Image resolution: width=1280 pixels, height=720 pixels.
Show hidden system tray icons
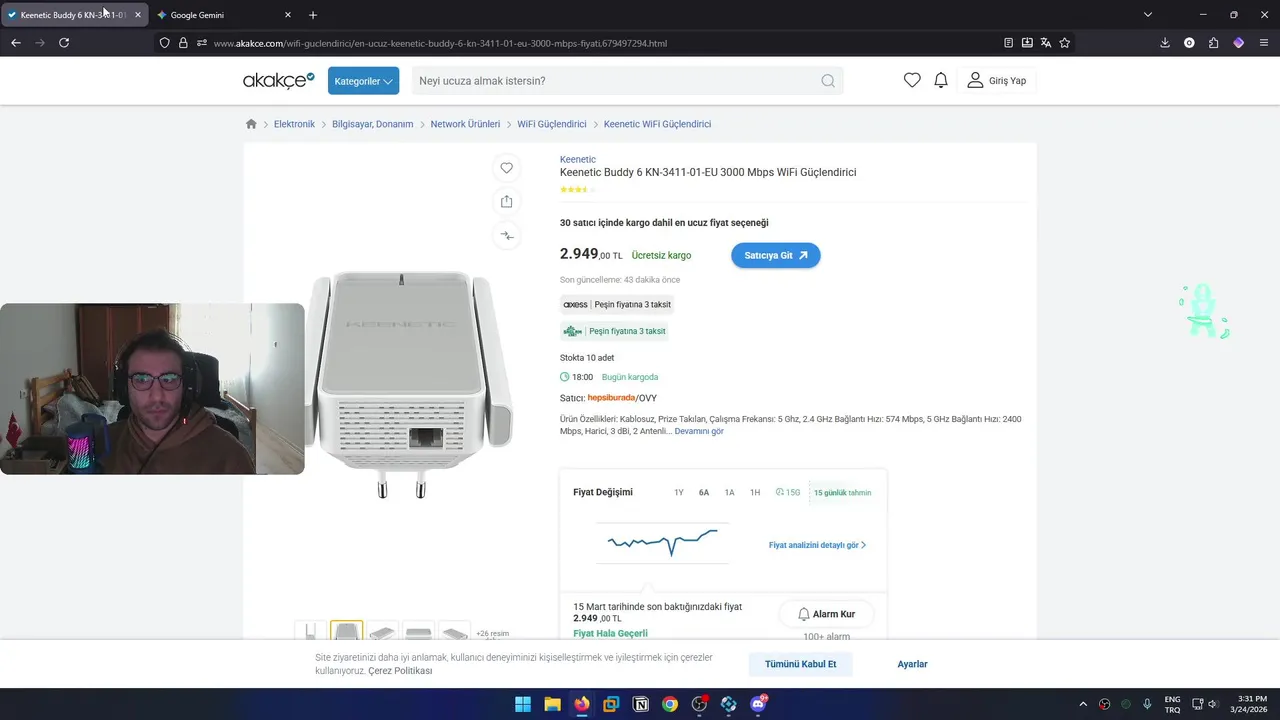(1083, 704)
